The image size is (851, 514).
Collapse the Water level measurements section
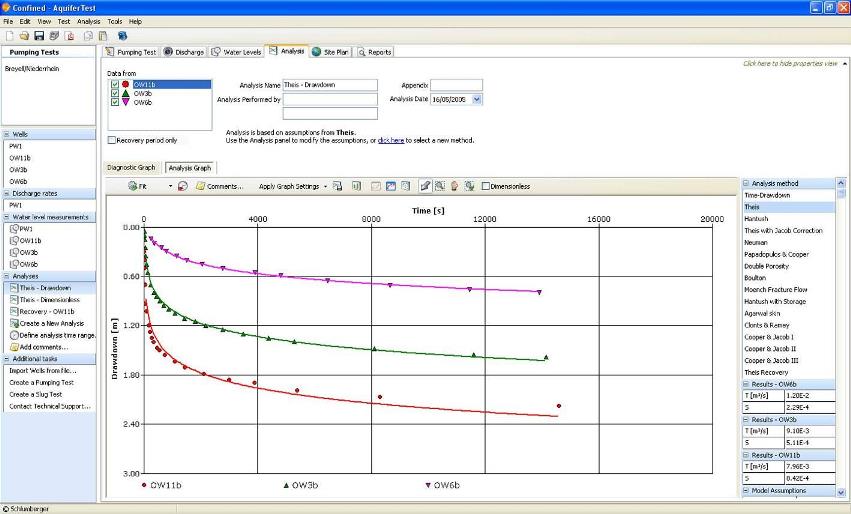(7, 217)
